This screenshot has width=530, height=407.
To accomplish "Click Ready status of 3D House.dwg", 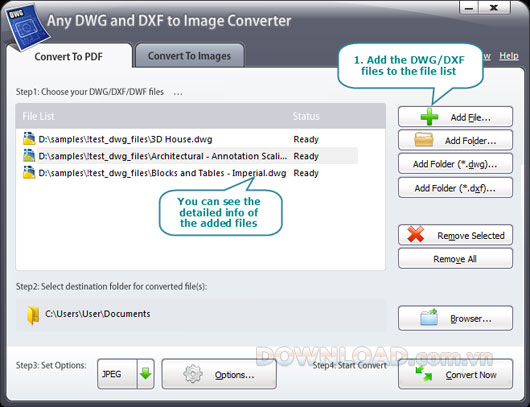I will 306,139.
